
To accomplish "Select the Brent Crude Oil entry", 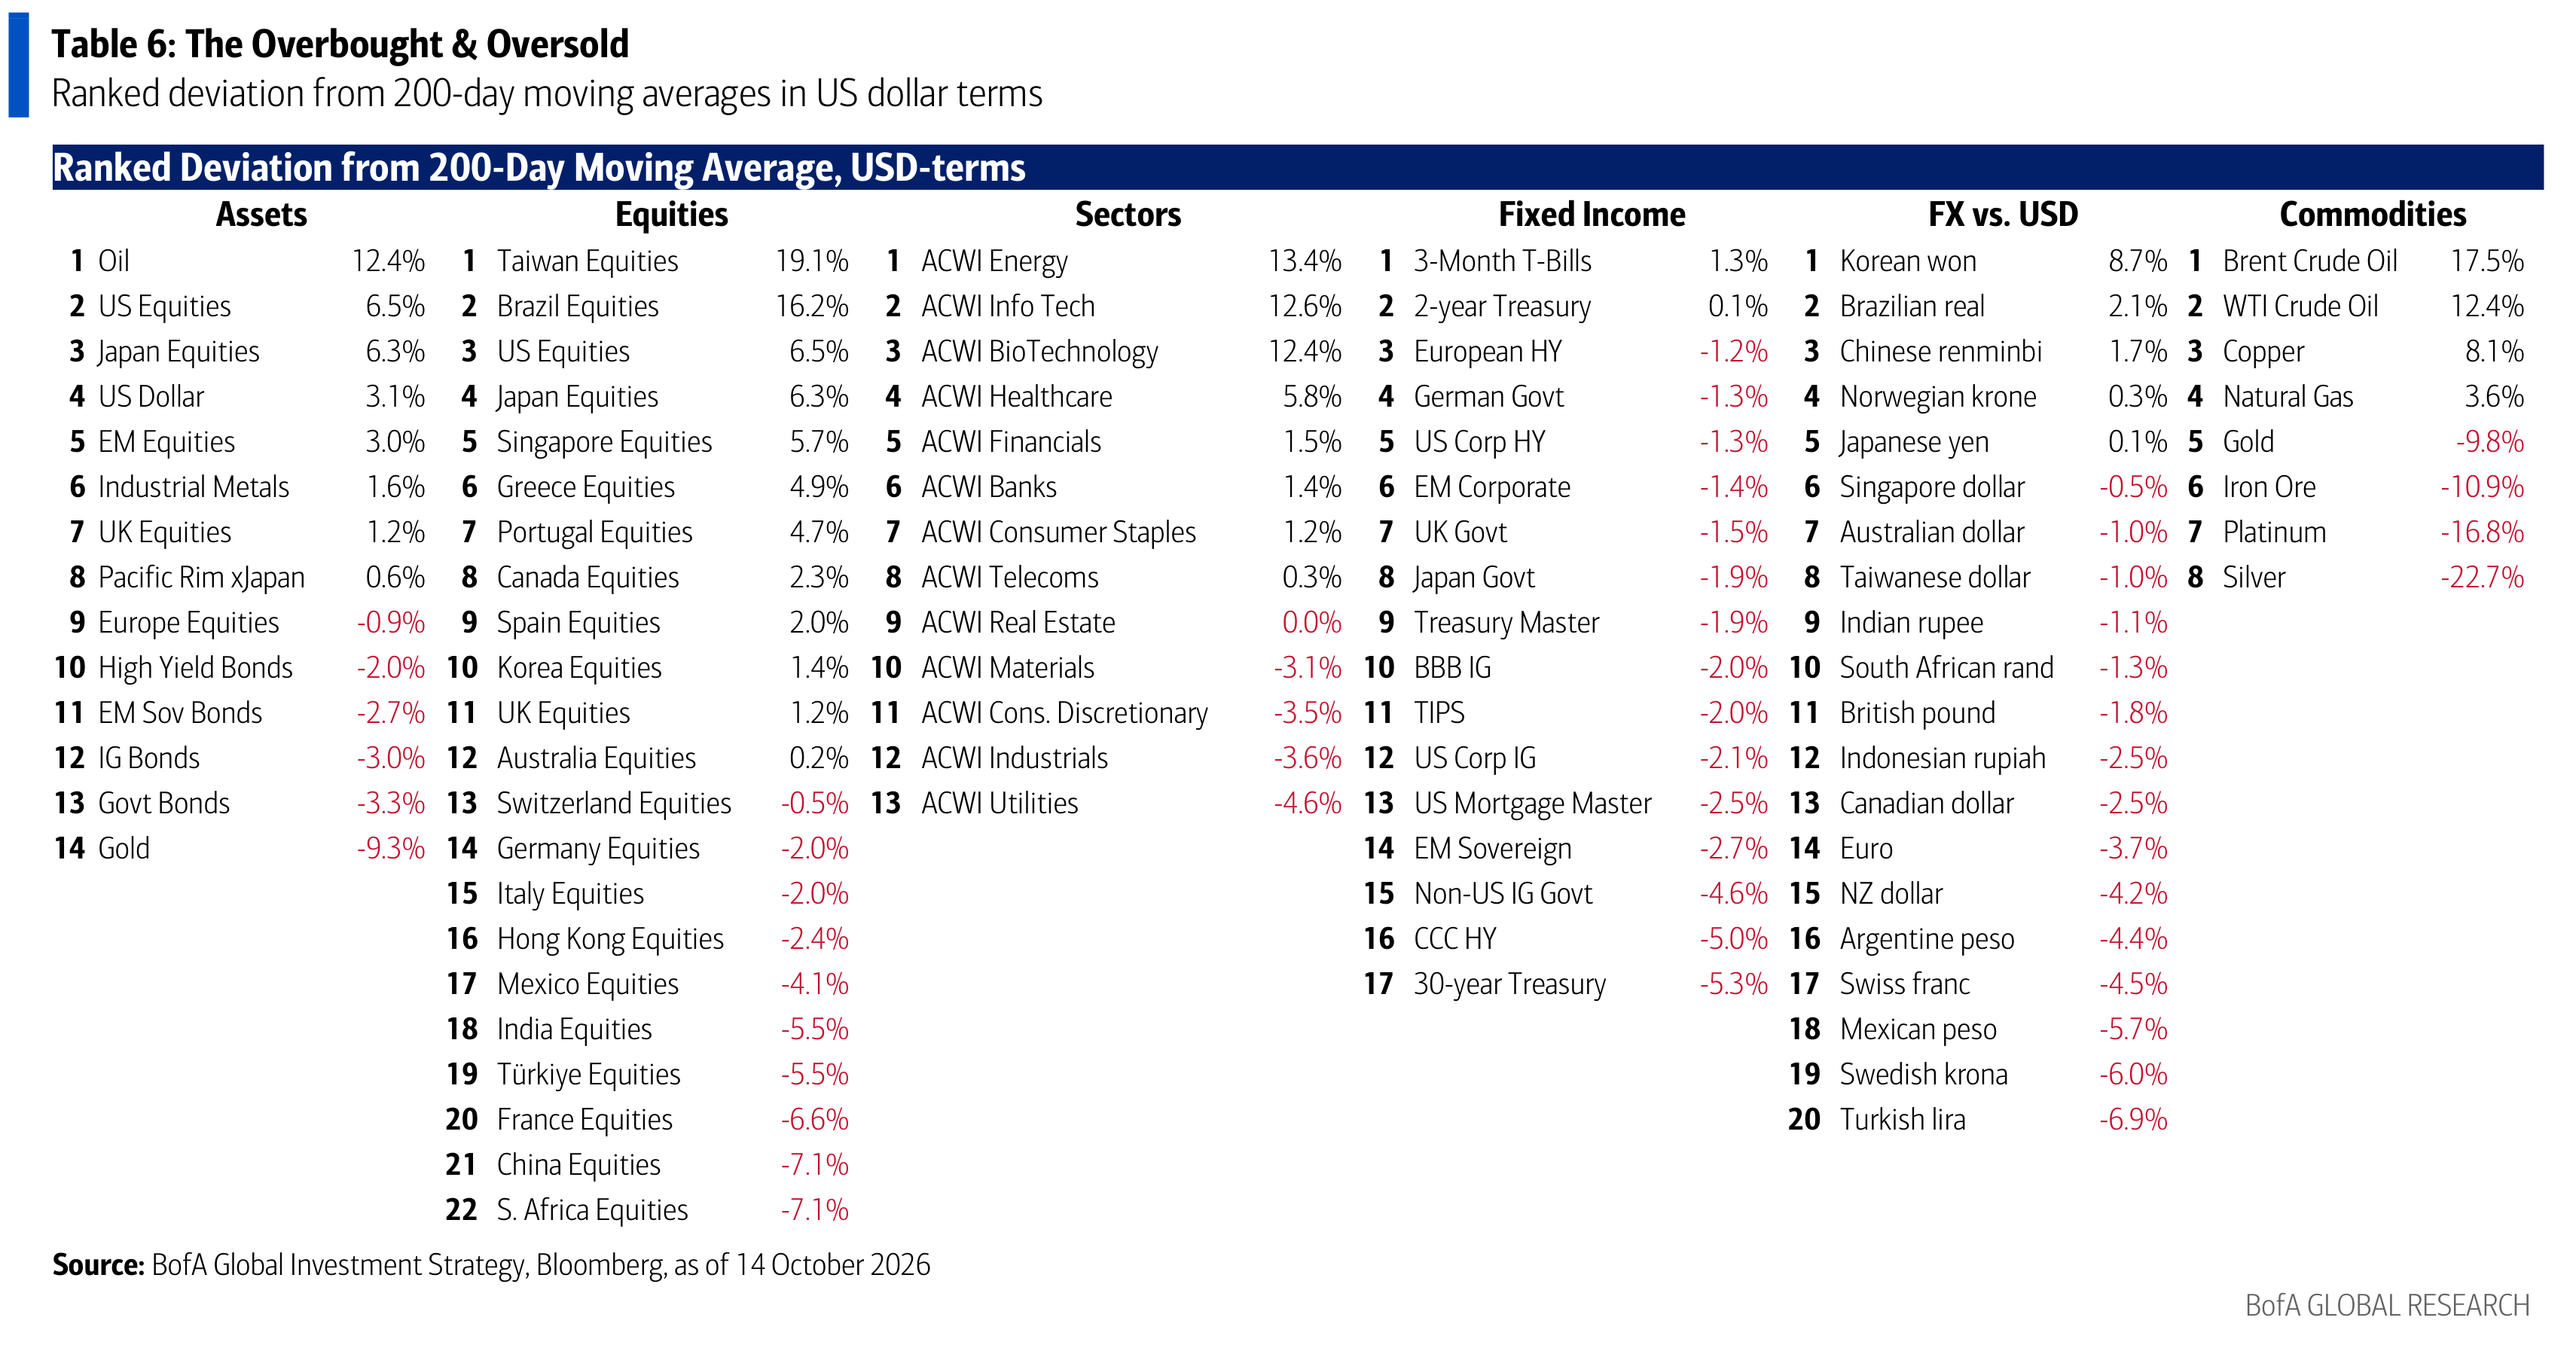I will pos(2309,261).
